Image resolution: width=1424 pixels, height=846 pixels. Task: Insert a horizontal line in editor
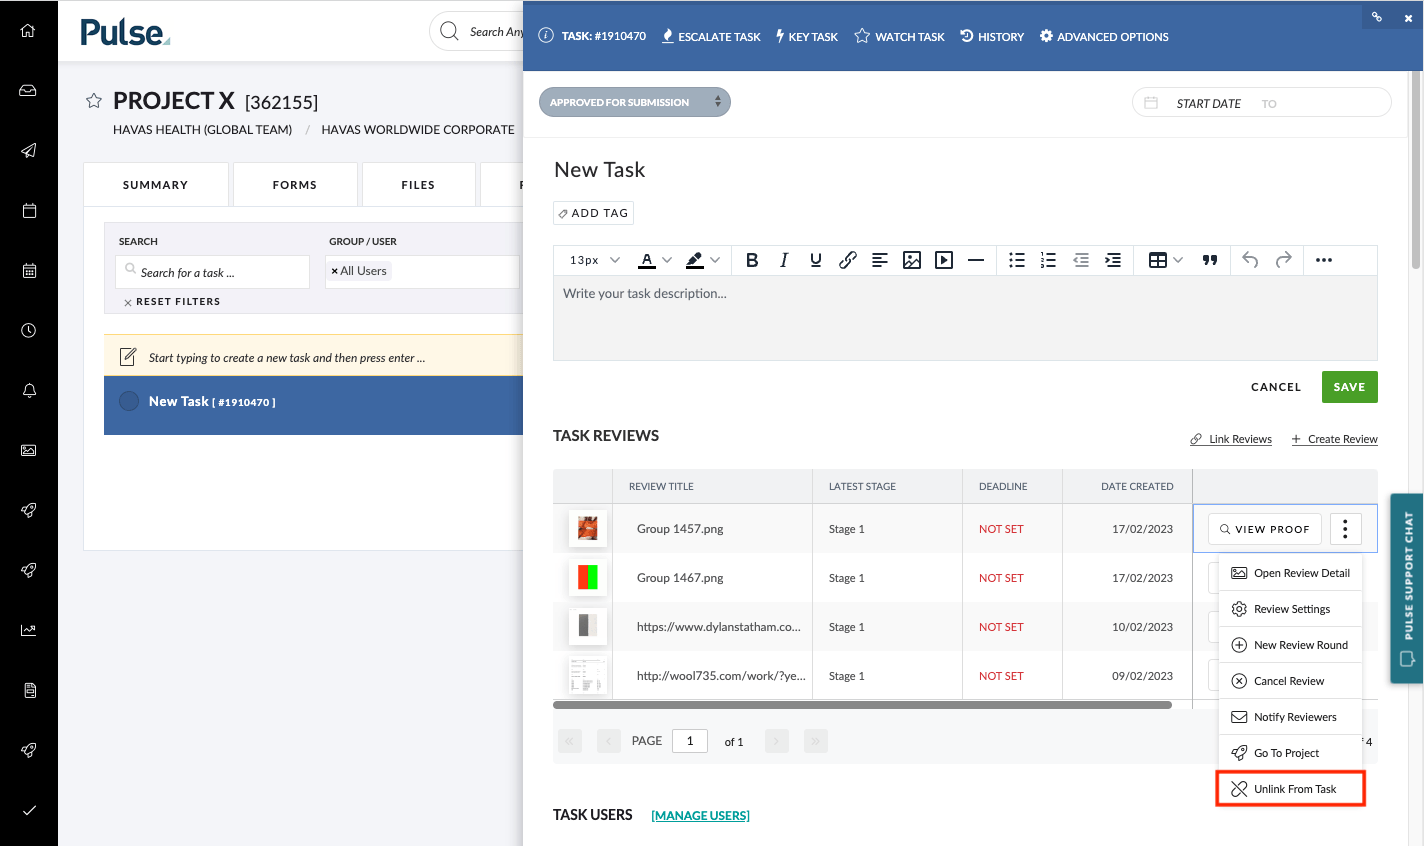point(976,260)
